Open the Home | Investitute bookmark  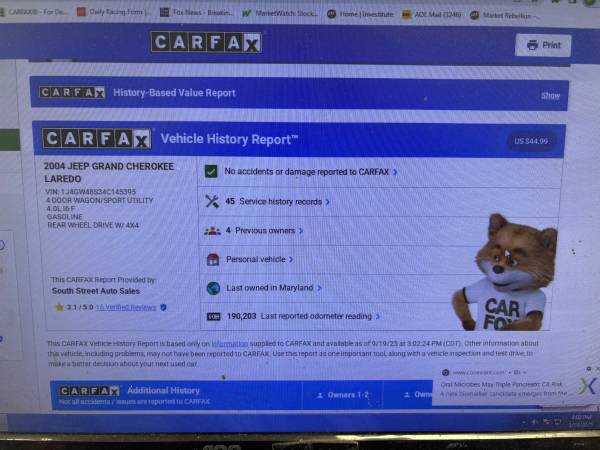[x=360, y=14]
